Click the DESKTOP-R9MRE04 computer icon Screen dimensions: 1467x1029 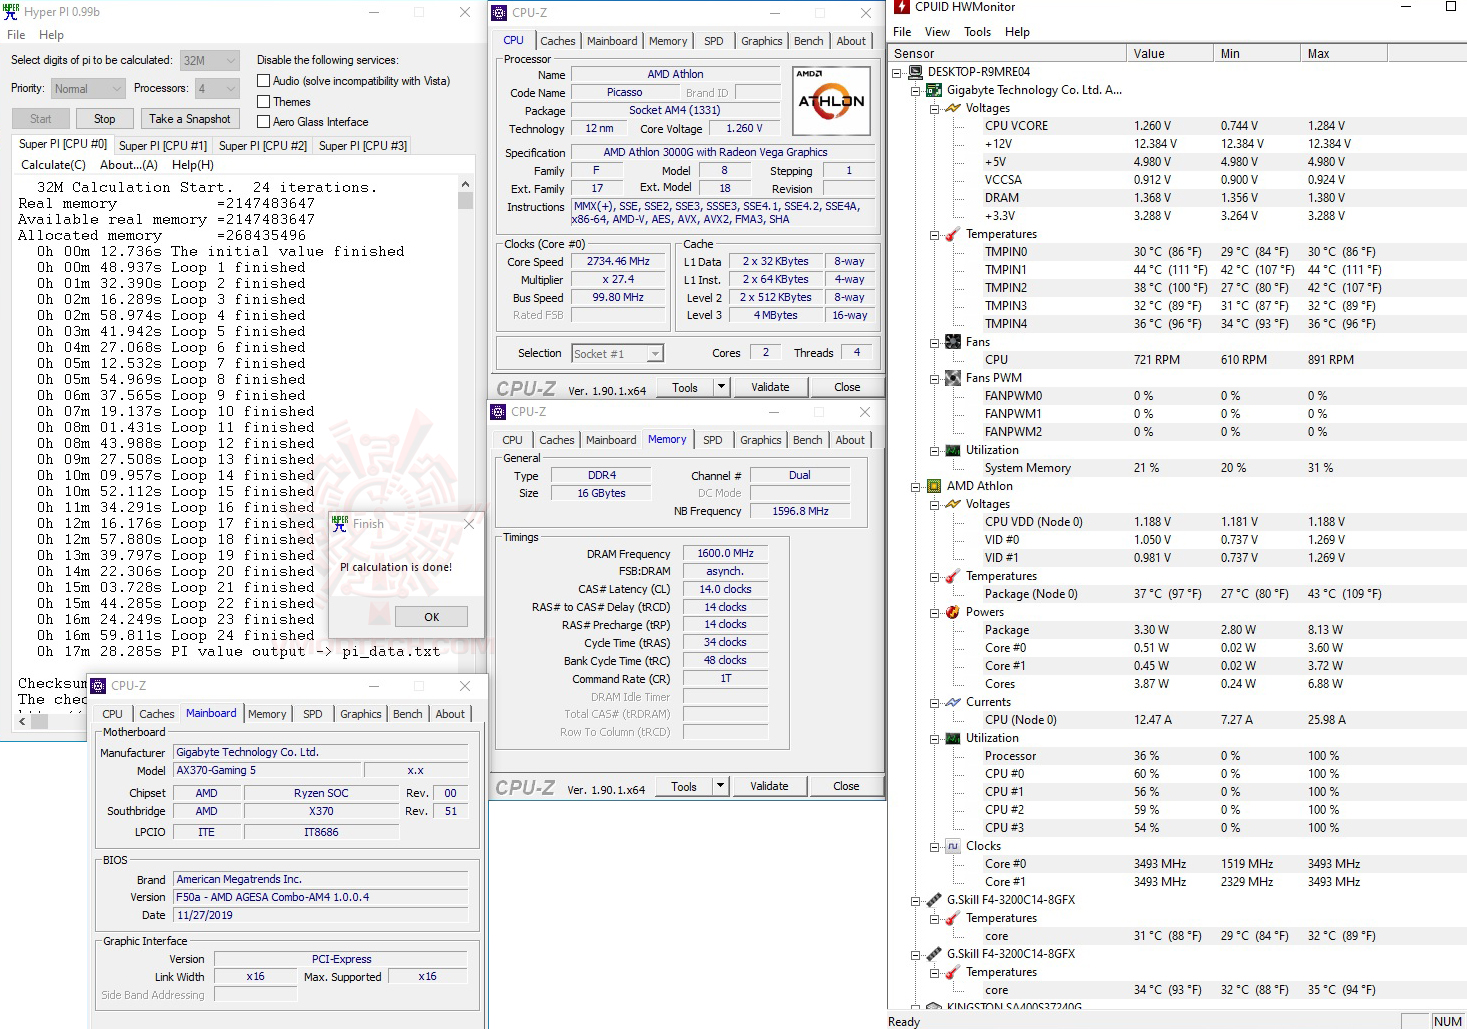[915, 72]
